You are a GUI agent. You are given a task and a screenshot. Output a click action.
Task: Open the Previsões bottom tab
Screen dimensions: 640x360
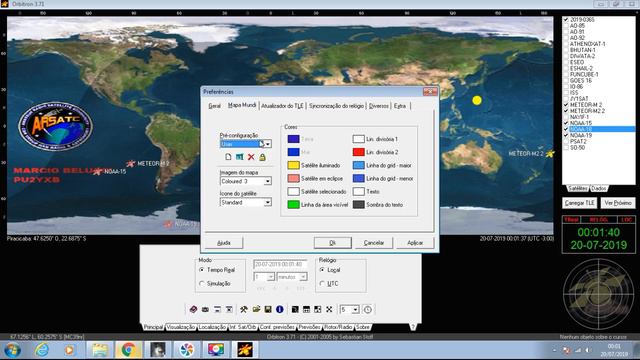309,327
